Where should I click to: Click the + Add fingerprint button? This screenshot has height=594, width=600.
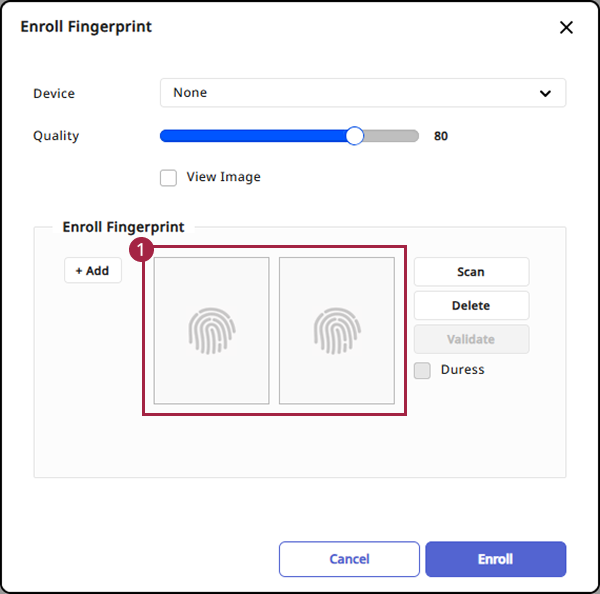tap(93, 271)
